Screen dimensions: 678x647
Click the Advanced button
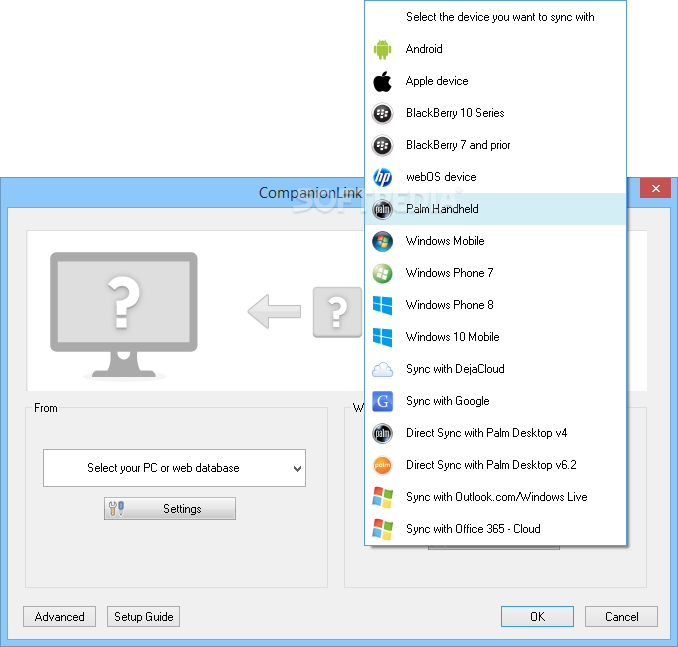[x=60, y=617]
